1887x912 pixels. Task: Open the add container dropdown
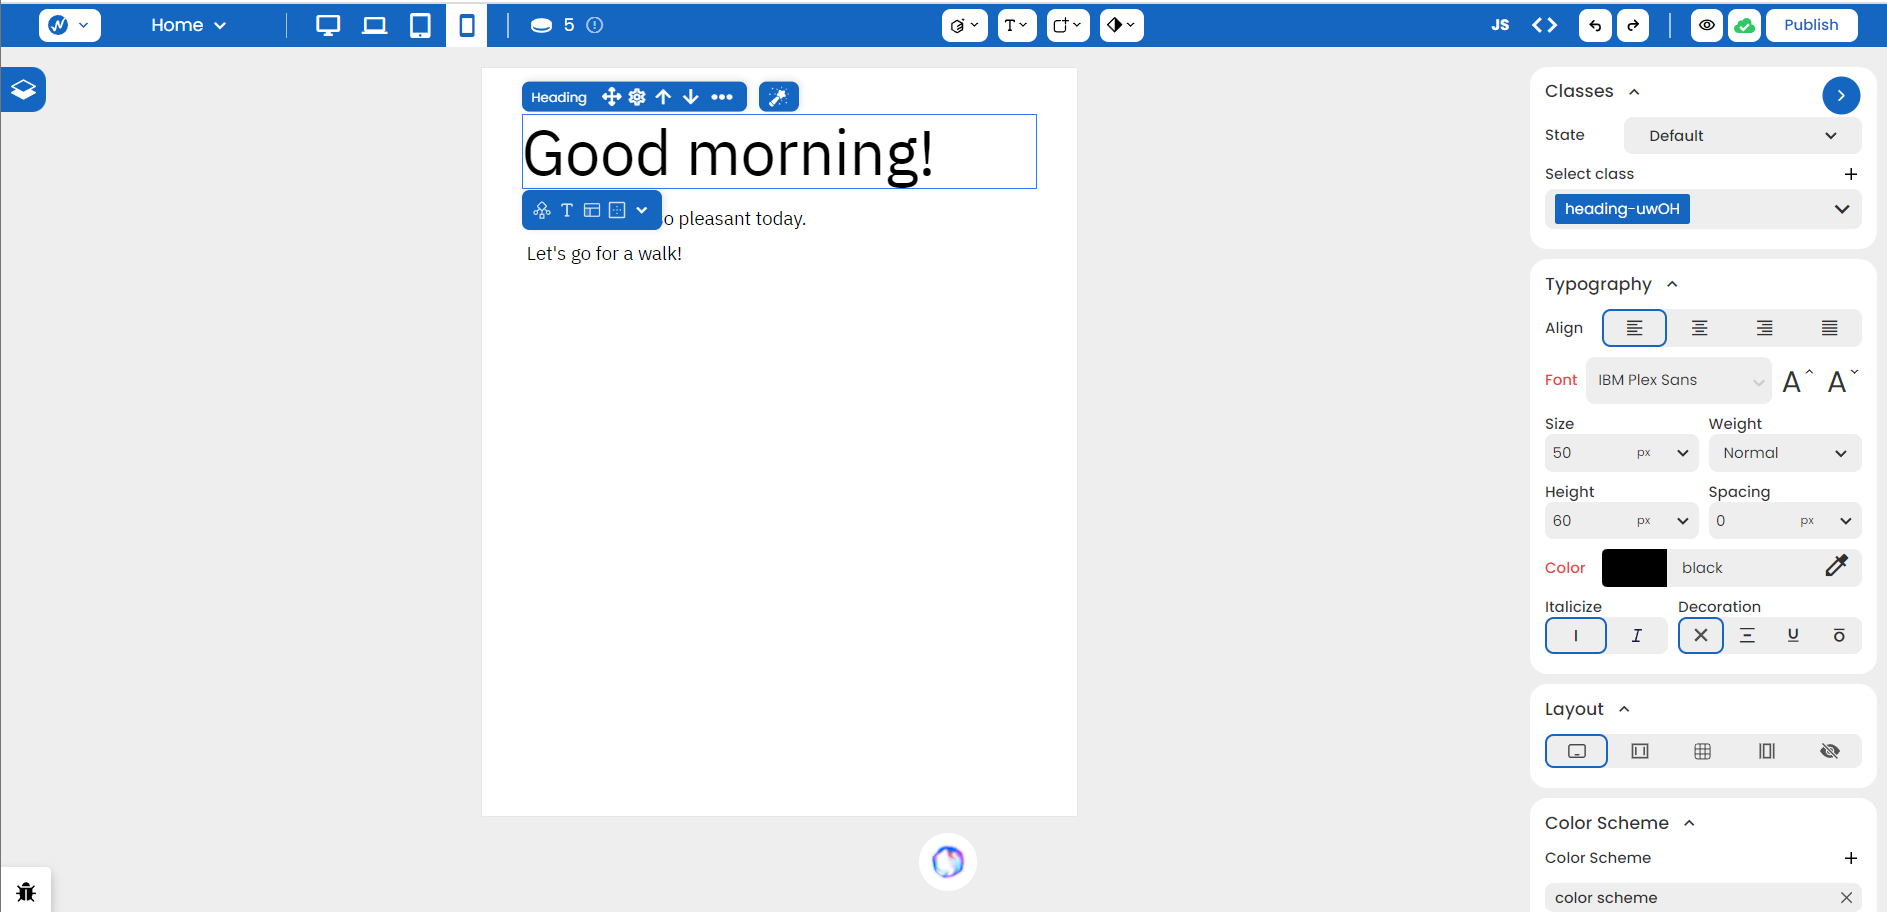pos(1068,25)
